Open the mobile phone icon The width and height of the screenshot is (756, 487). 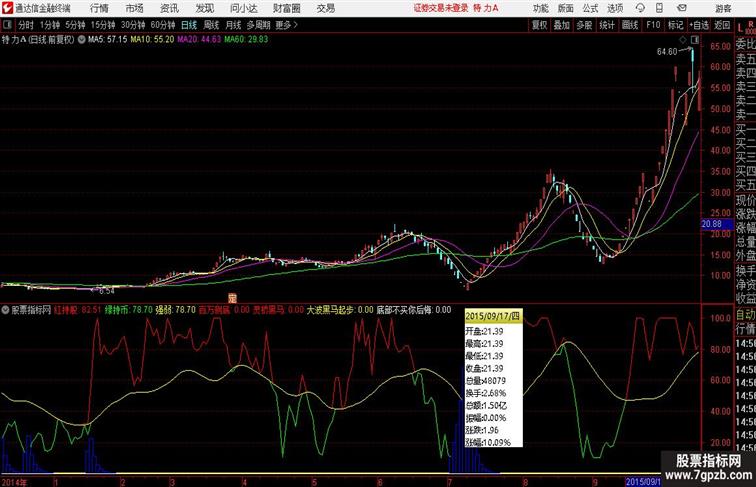[660, 8]
